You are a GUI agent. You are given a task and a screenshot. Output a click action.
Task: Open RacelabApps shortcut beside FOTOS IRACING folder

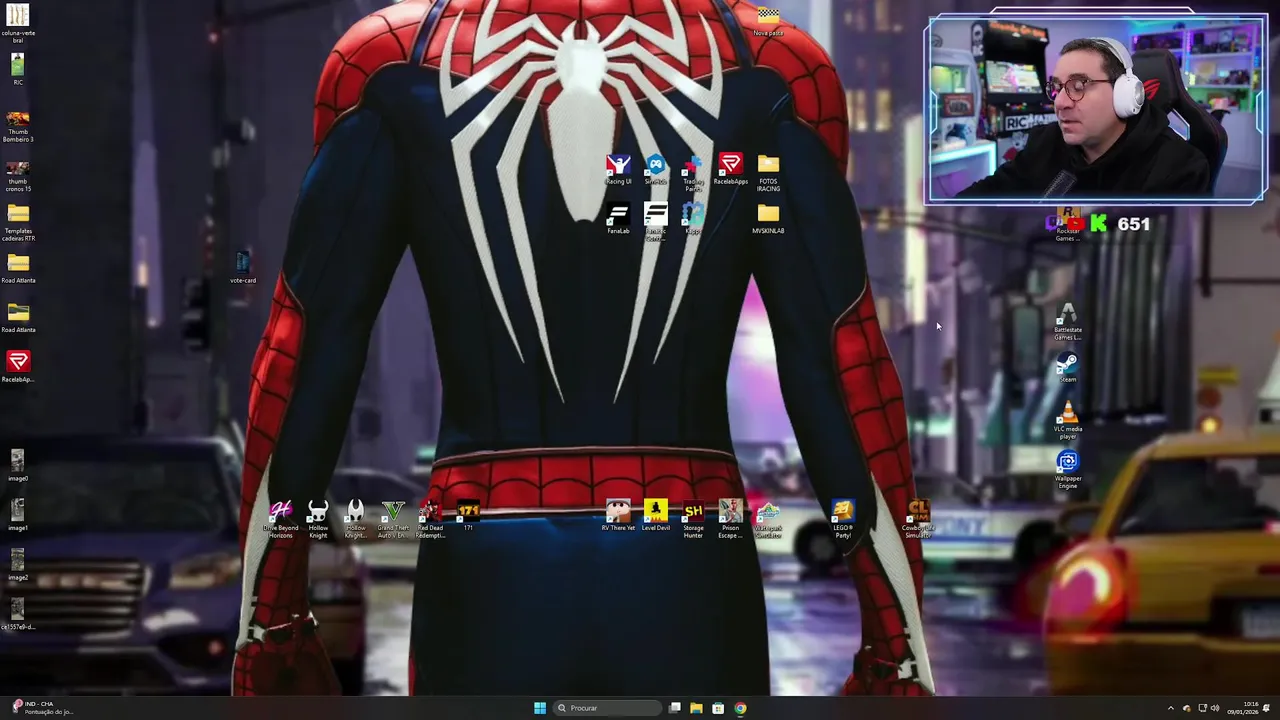point(730,169)
